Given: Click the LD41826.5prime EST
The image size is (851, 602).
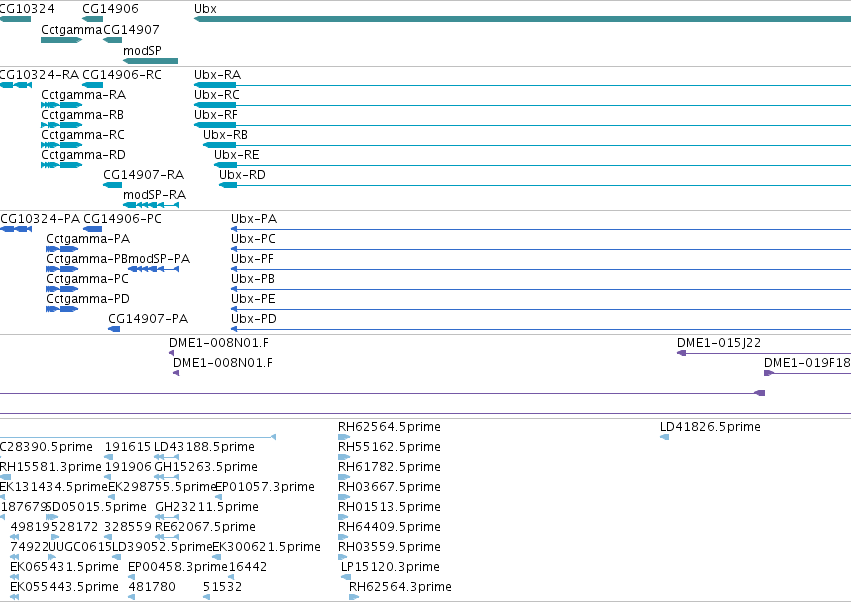Looking at the screenshot, I should [664, 437].
